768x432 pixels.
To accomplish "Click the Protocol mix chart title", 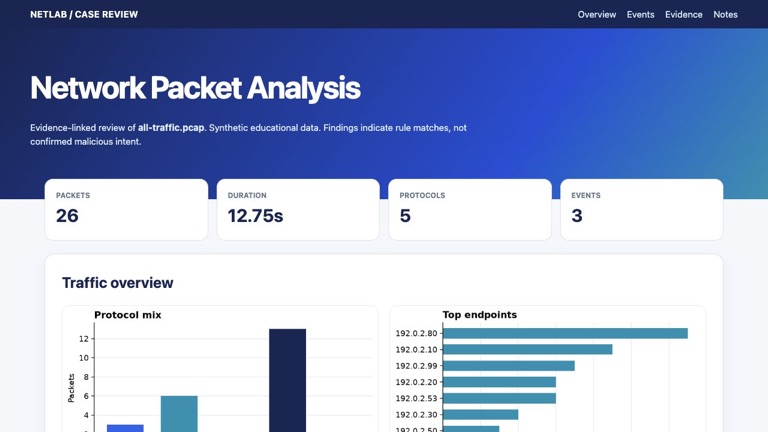I will click(x=127, y=315).
